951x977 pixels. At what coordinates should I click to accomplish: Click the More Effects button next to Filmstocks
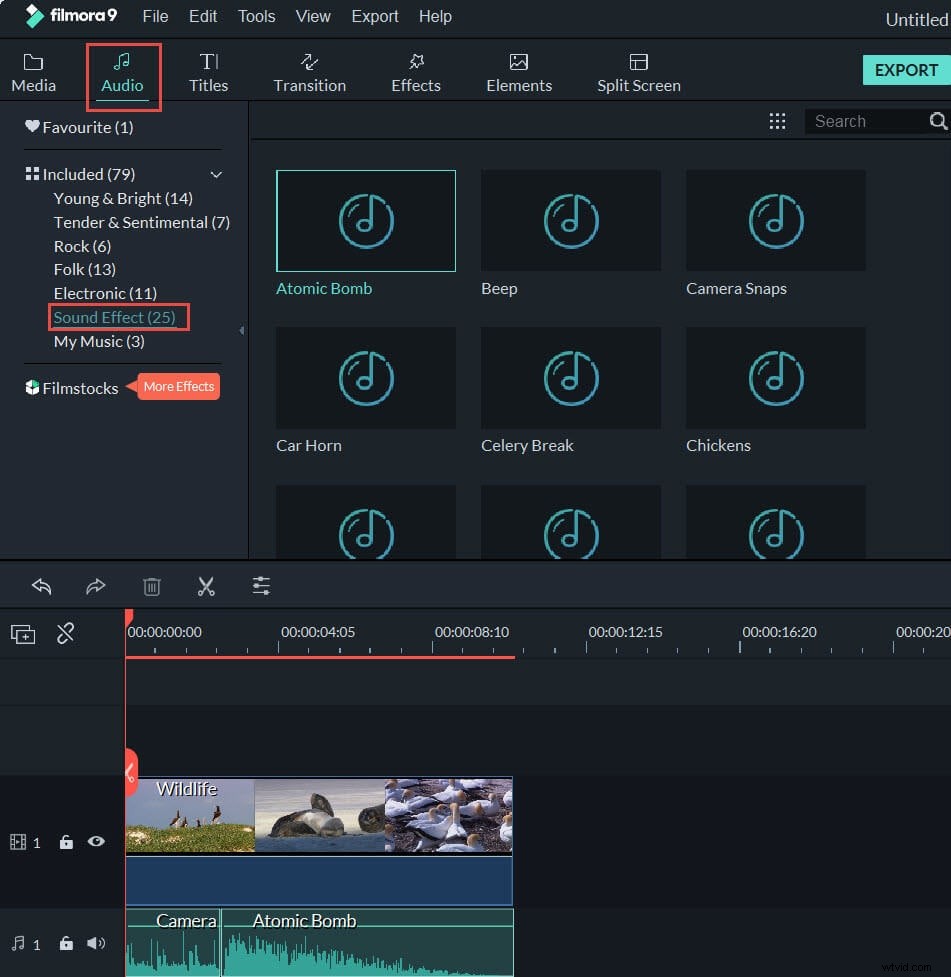coord(178,386)
